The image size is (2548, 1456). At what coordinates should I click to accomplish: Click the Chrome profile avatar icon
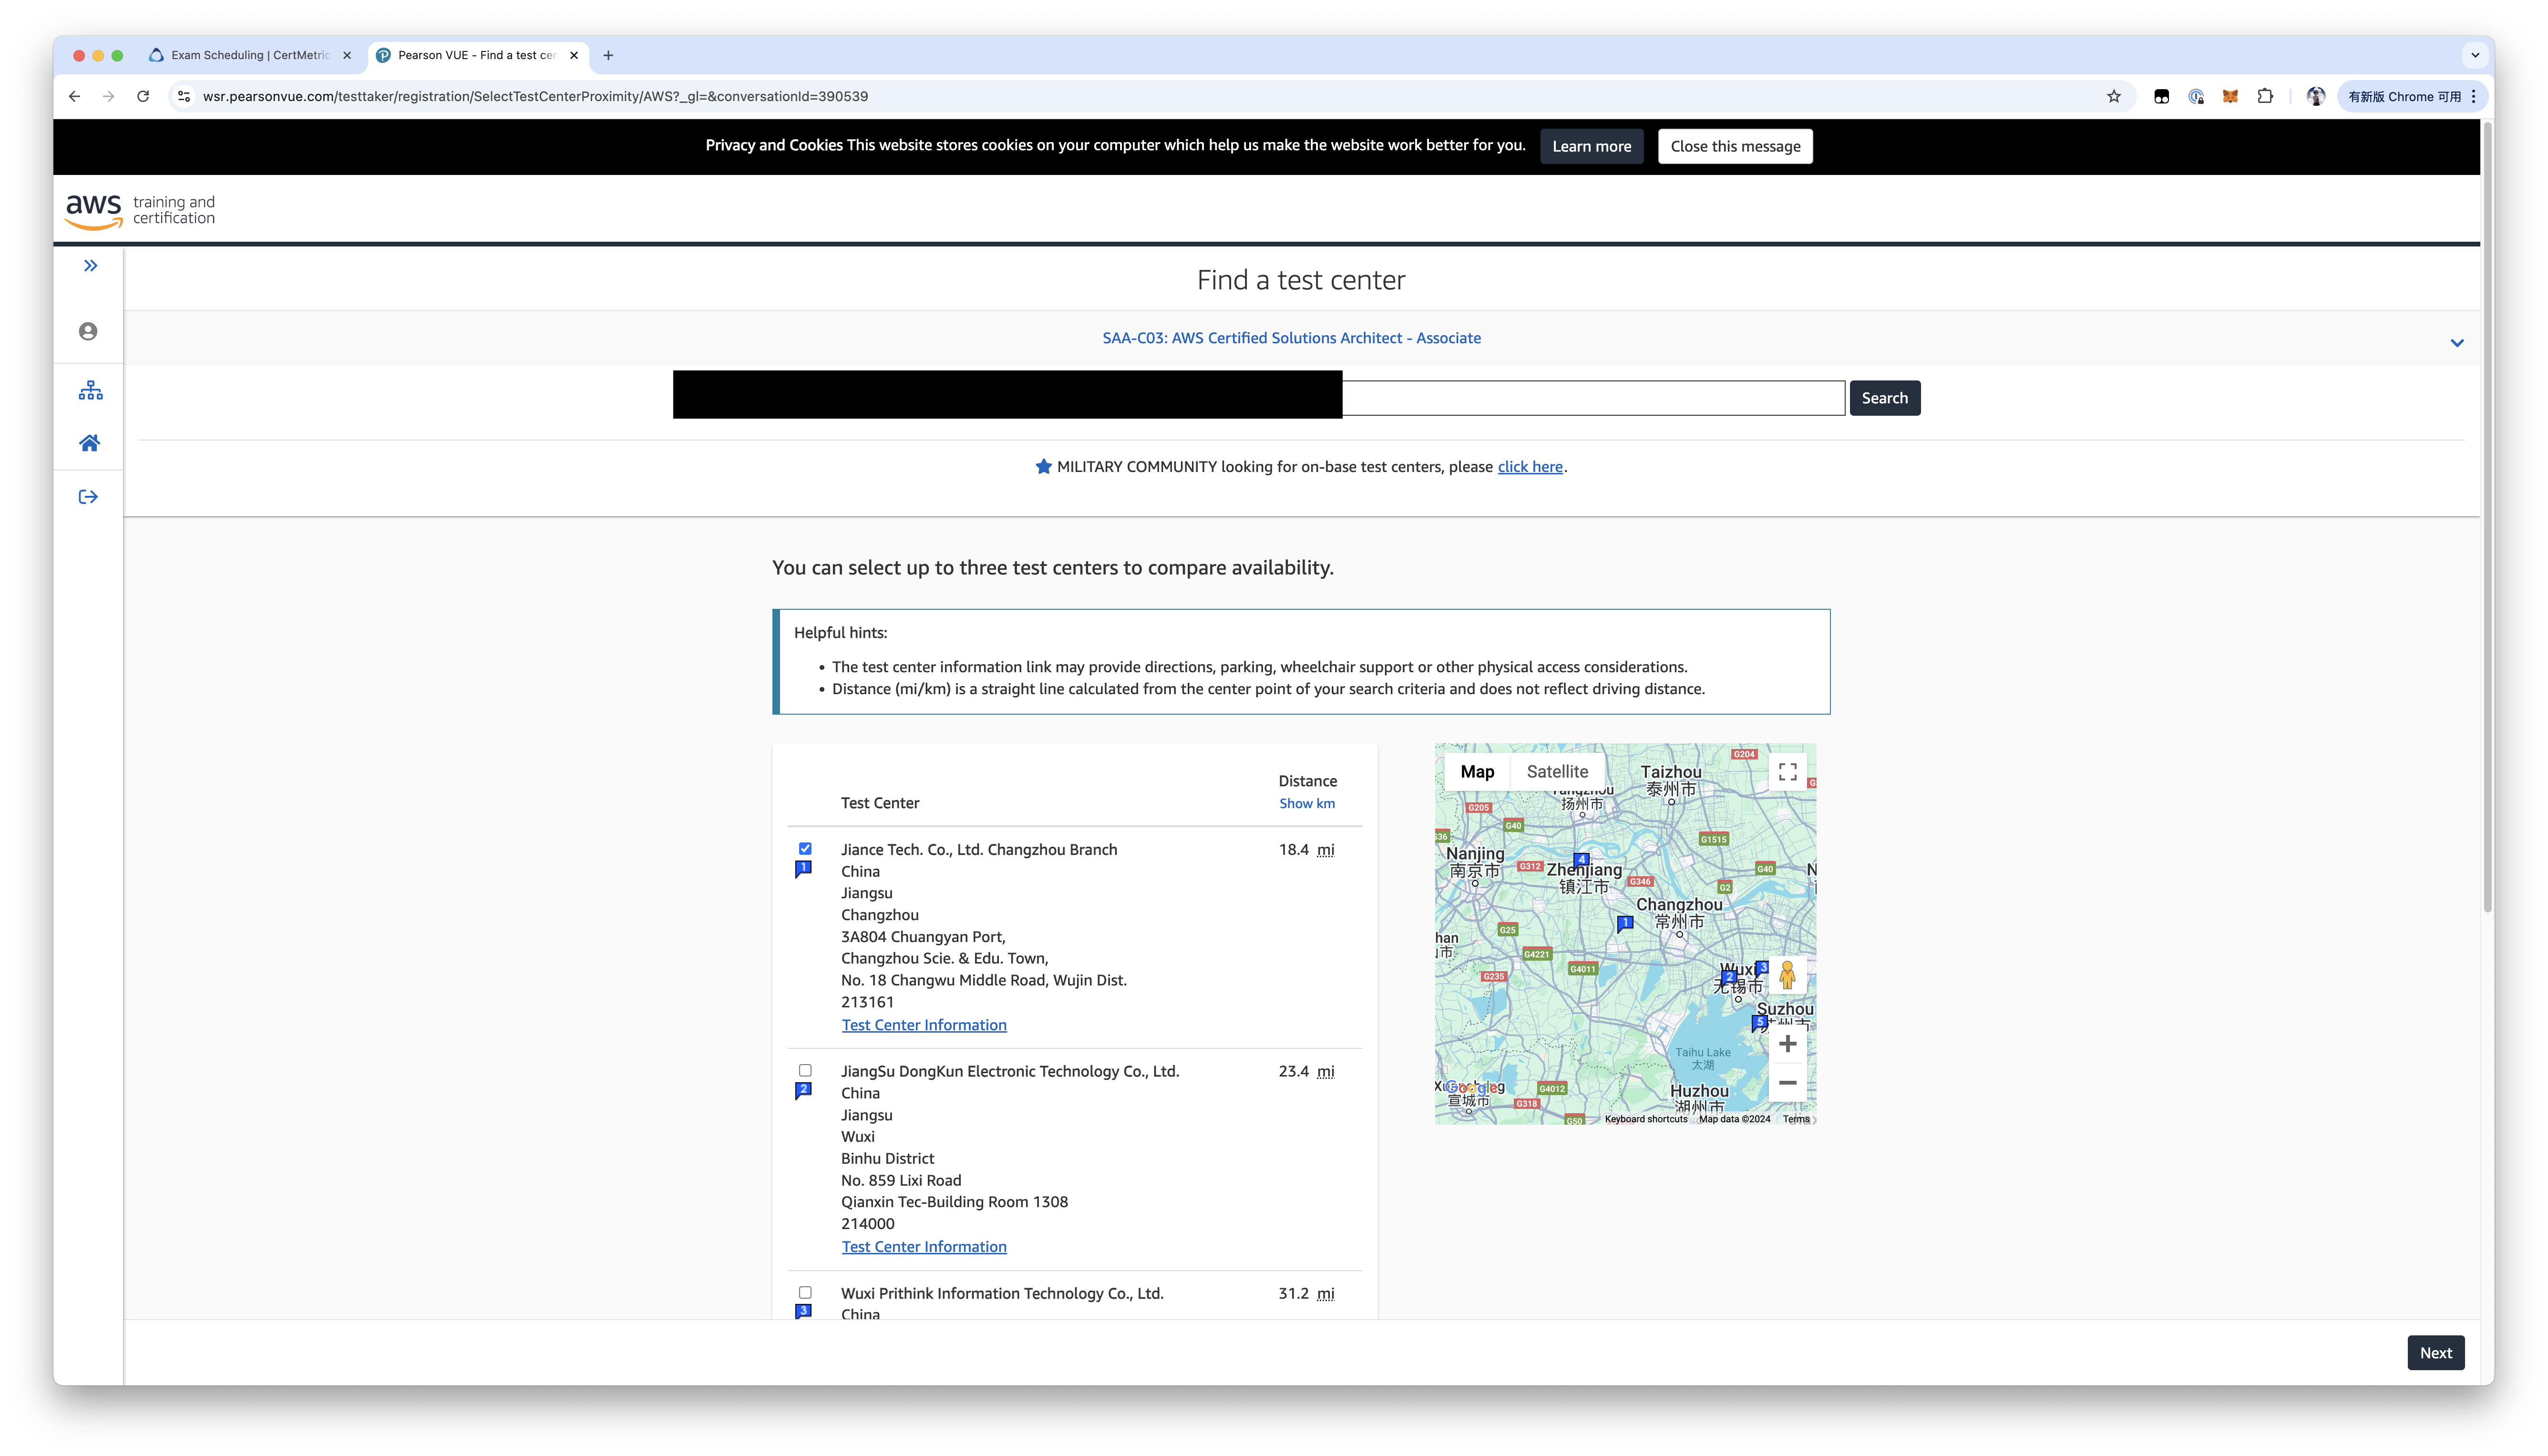2315,97
